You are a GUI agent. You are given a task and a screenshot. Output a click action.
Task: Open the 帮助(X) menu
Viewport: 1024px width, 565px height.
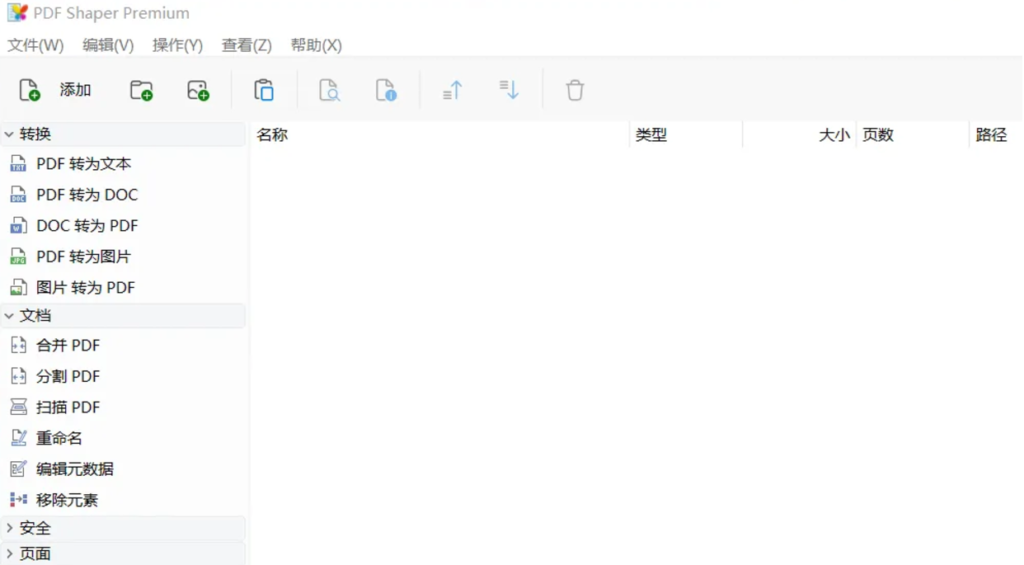(316, 45)
